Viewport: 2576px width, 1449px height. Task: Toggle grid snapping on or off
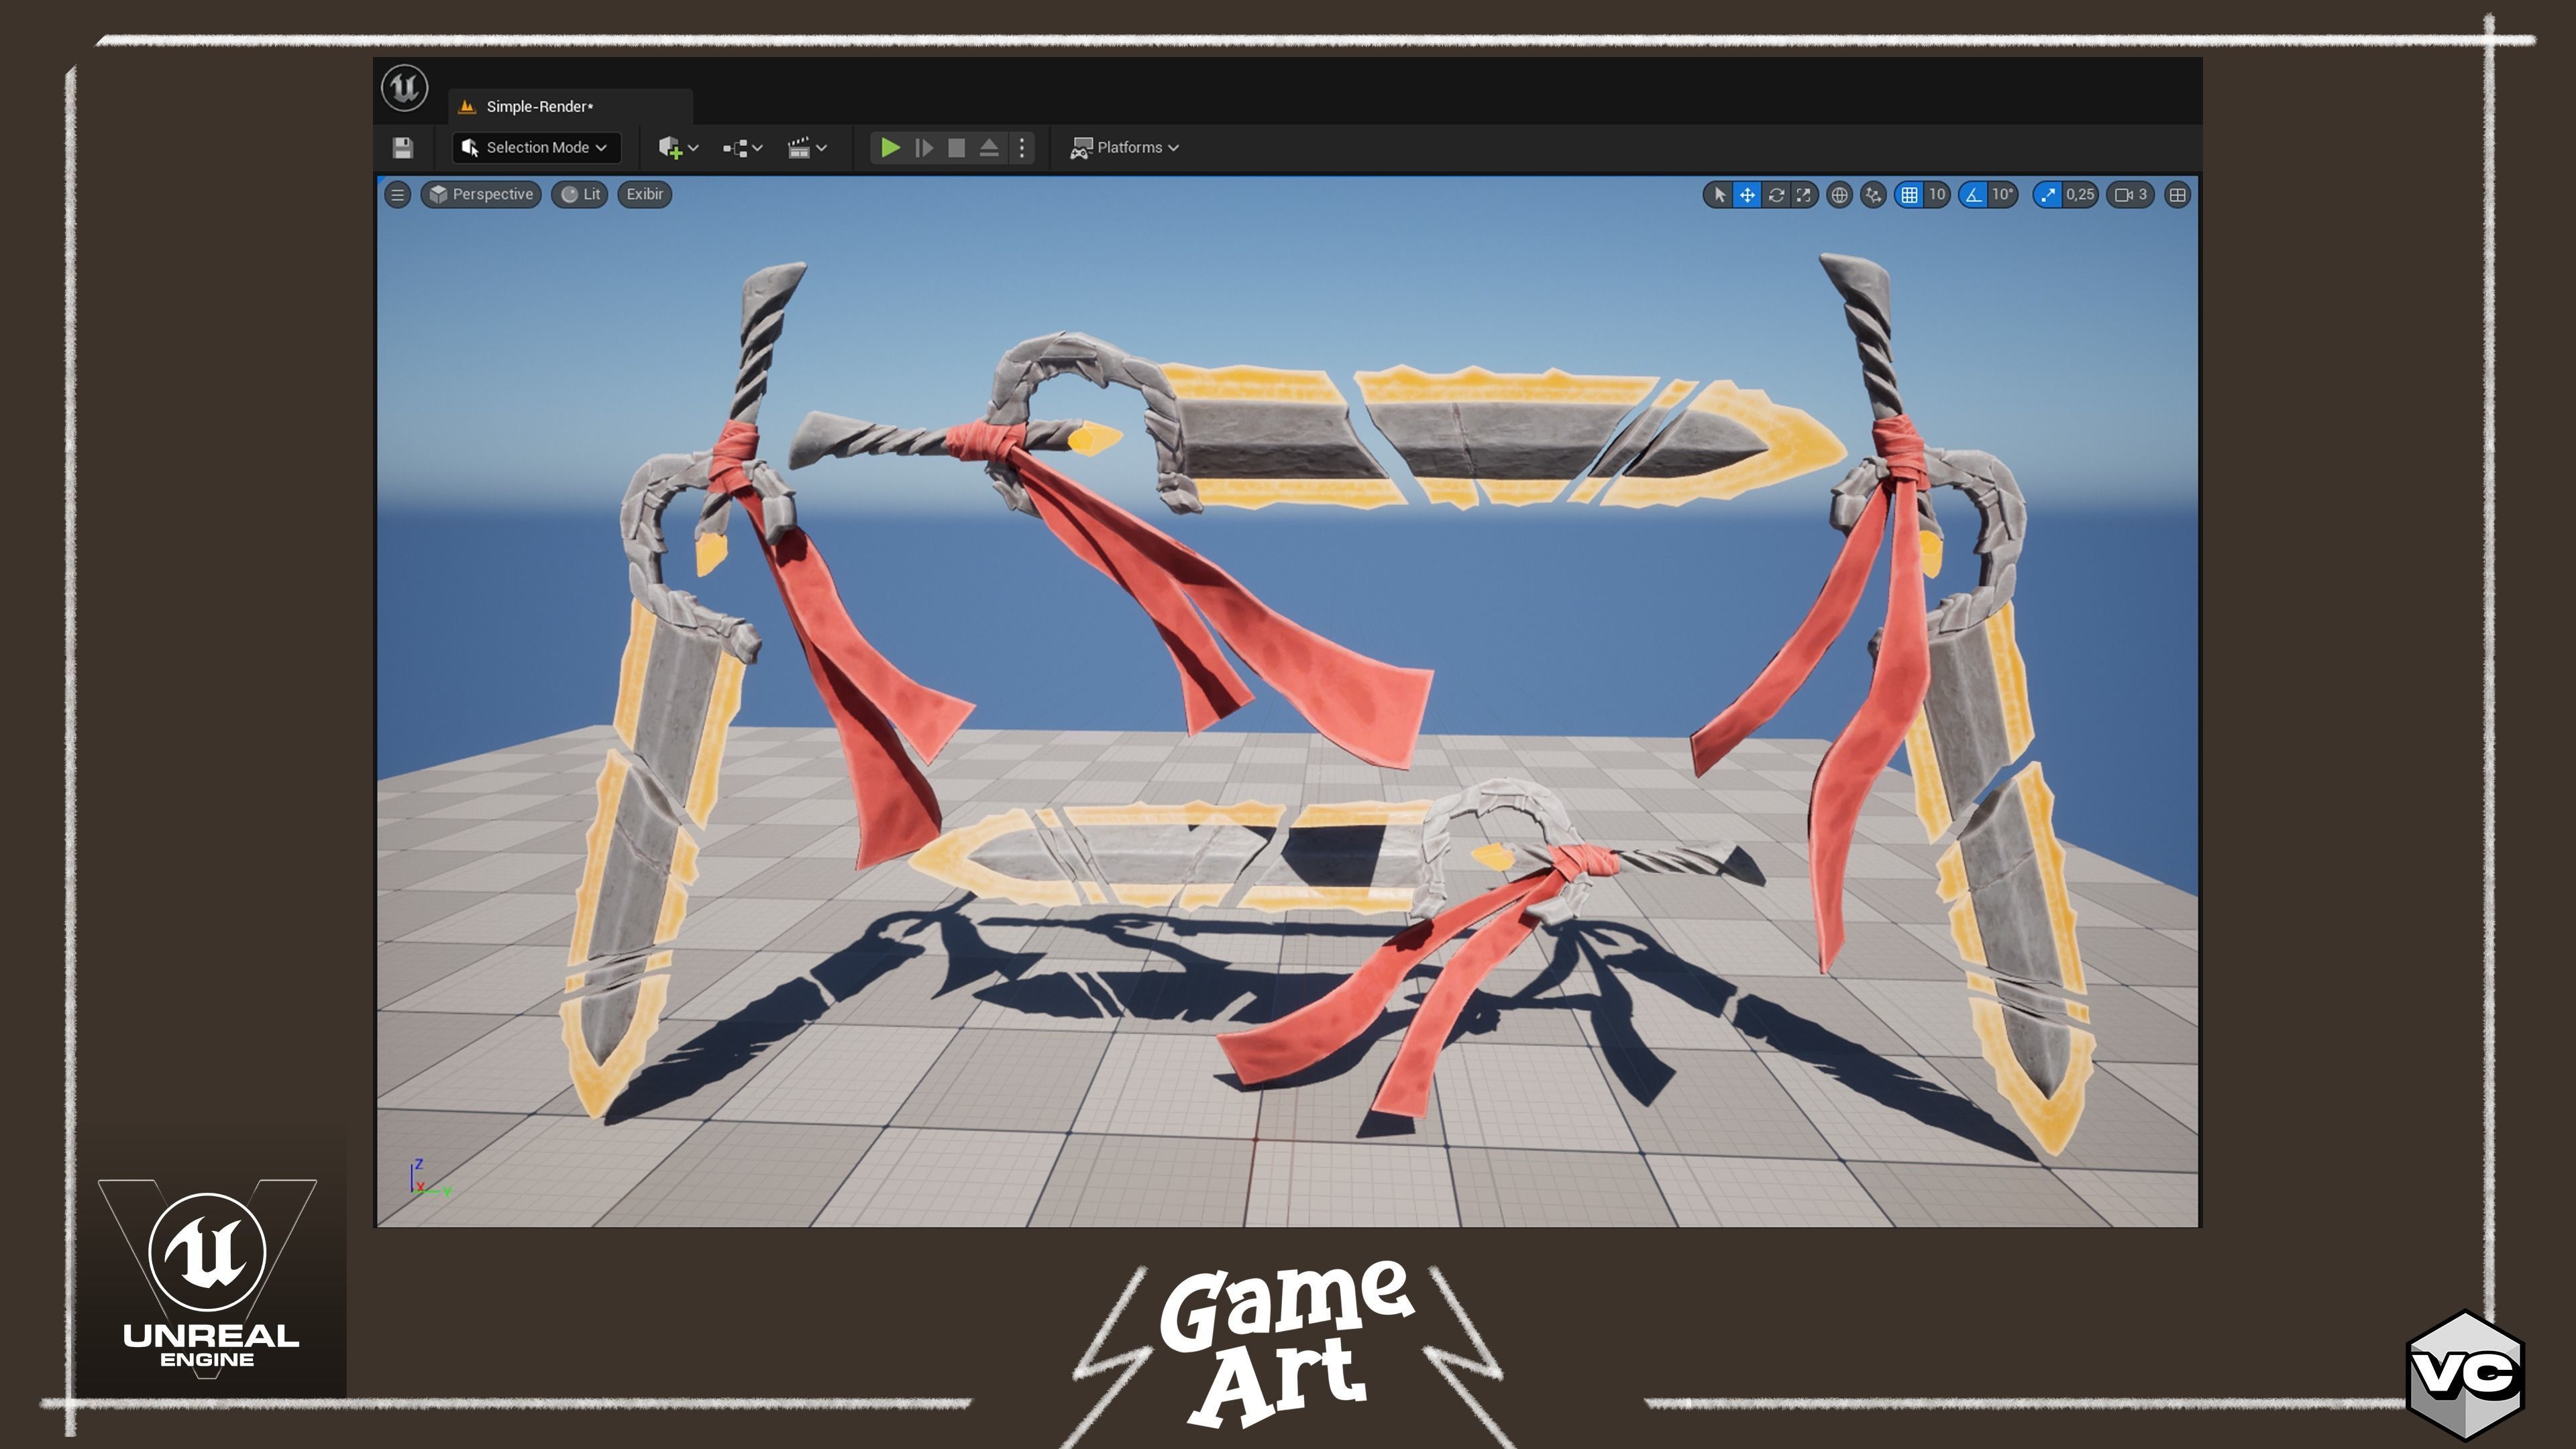[x=1909, y=195]
